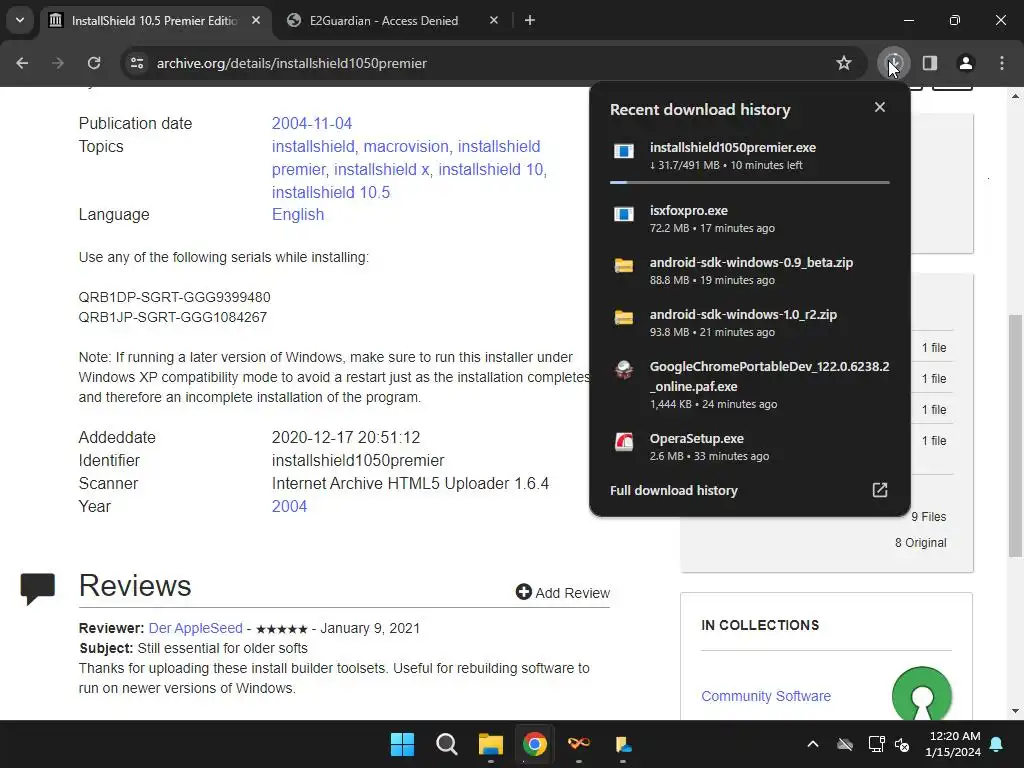Image resolution: width=1024 pixels, height=768 pixels.
Task: Click the Chrome downloads toolbar icon
Action: 893,63
